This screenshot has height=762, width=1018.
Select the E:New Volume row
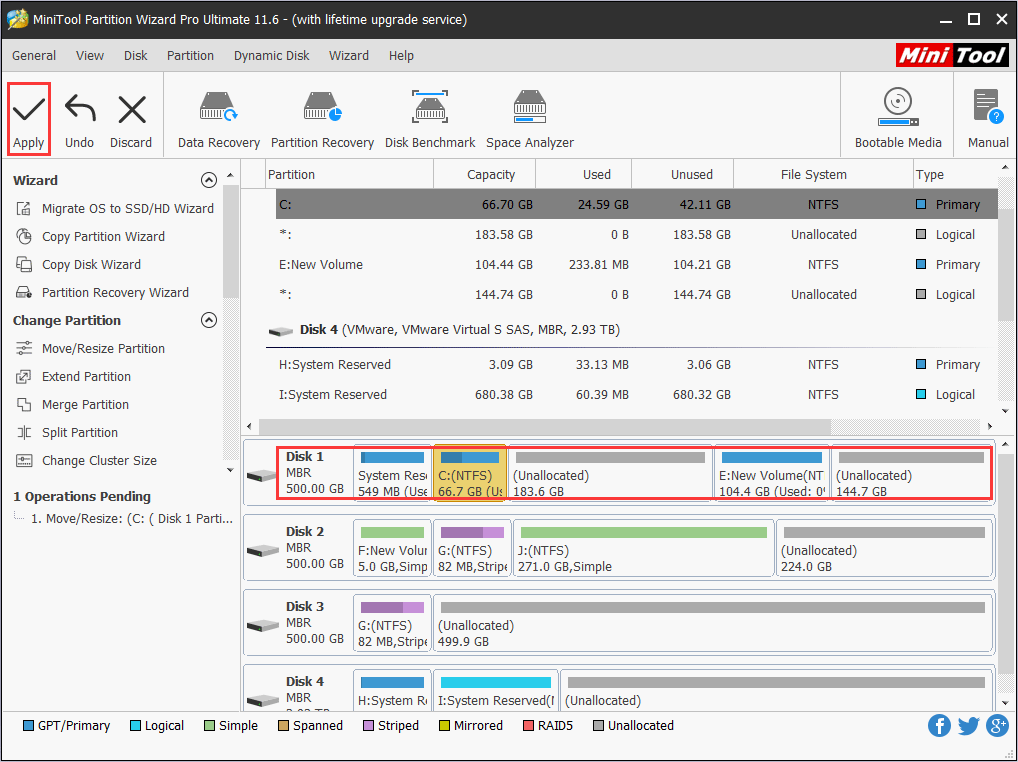(x=636, y=264)
